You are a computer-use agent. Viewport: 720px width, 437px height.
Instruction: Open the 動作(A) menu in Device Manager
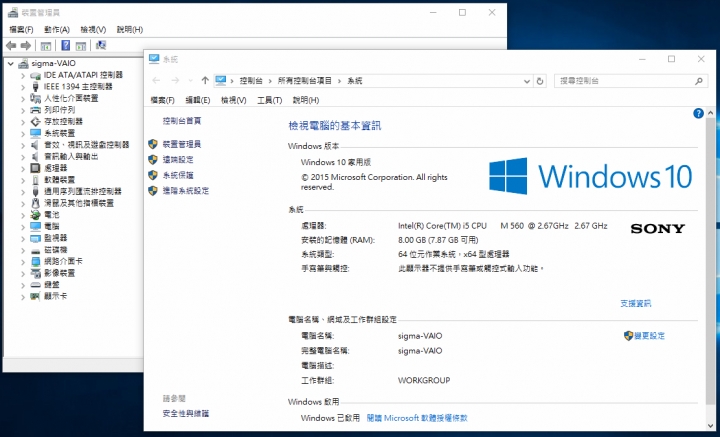coord(56,29)
